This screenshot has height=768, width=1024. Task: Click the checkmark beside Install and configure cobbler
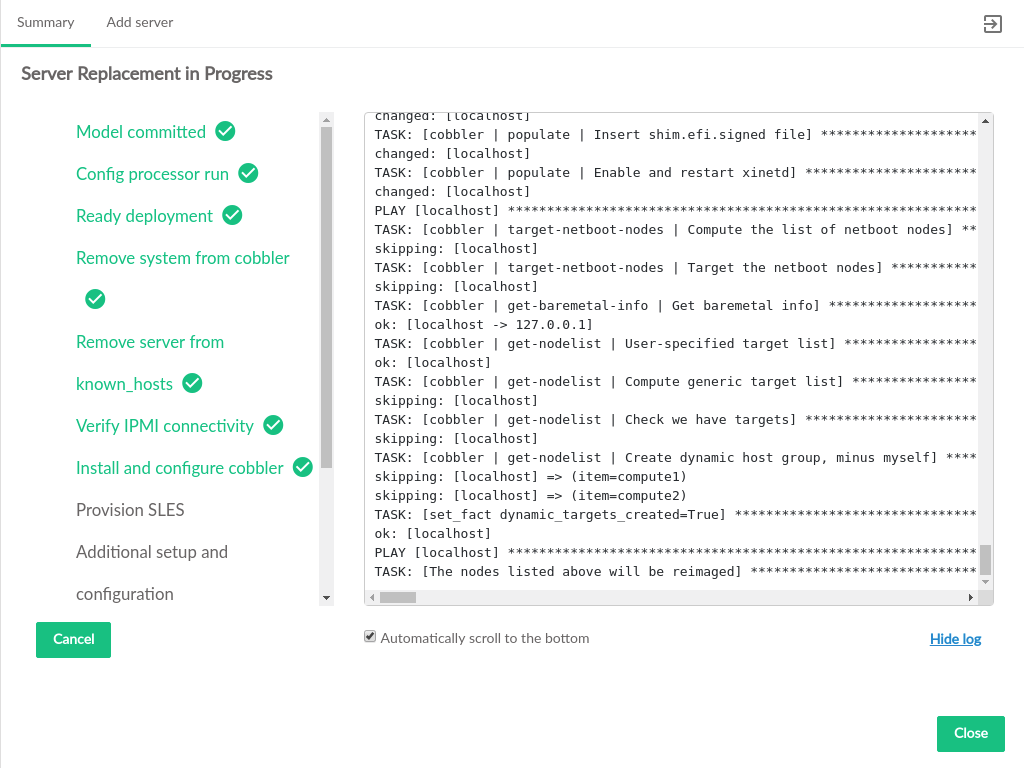(303, 467)
